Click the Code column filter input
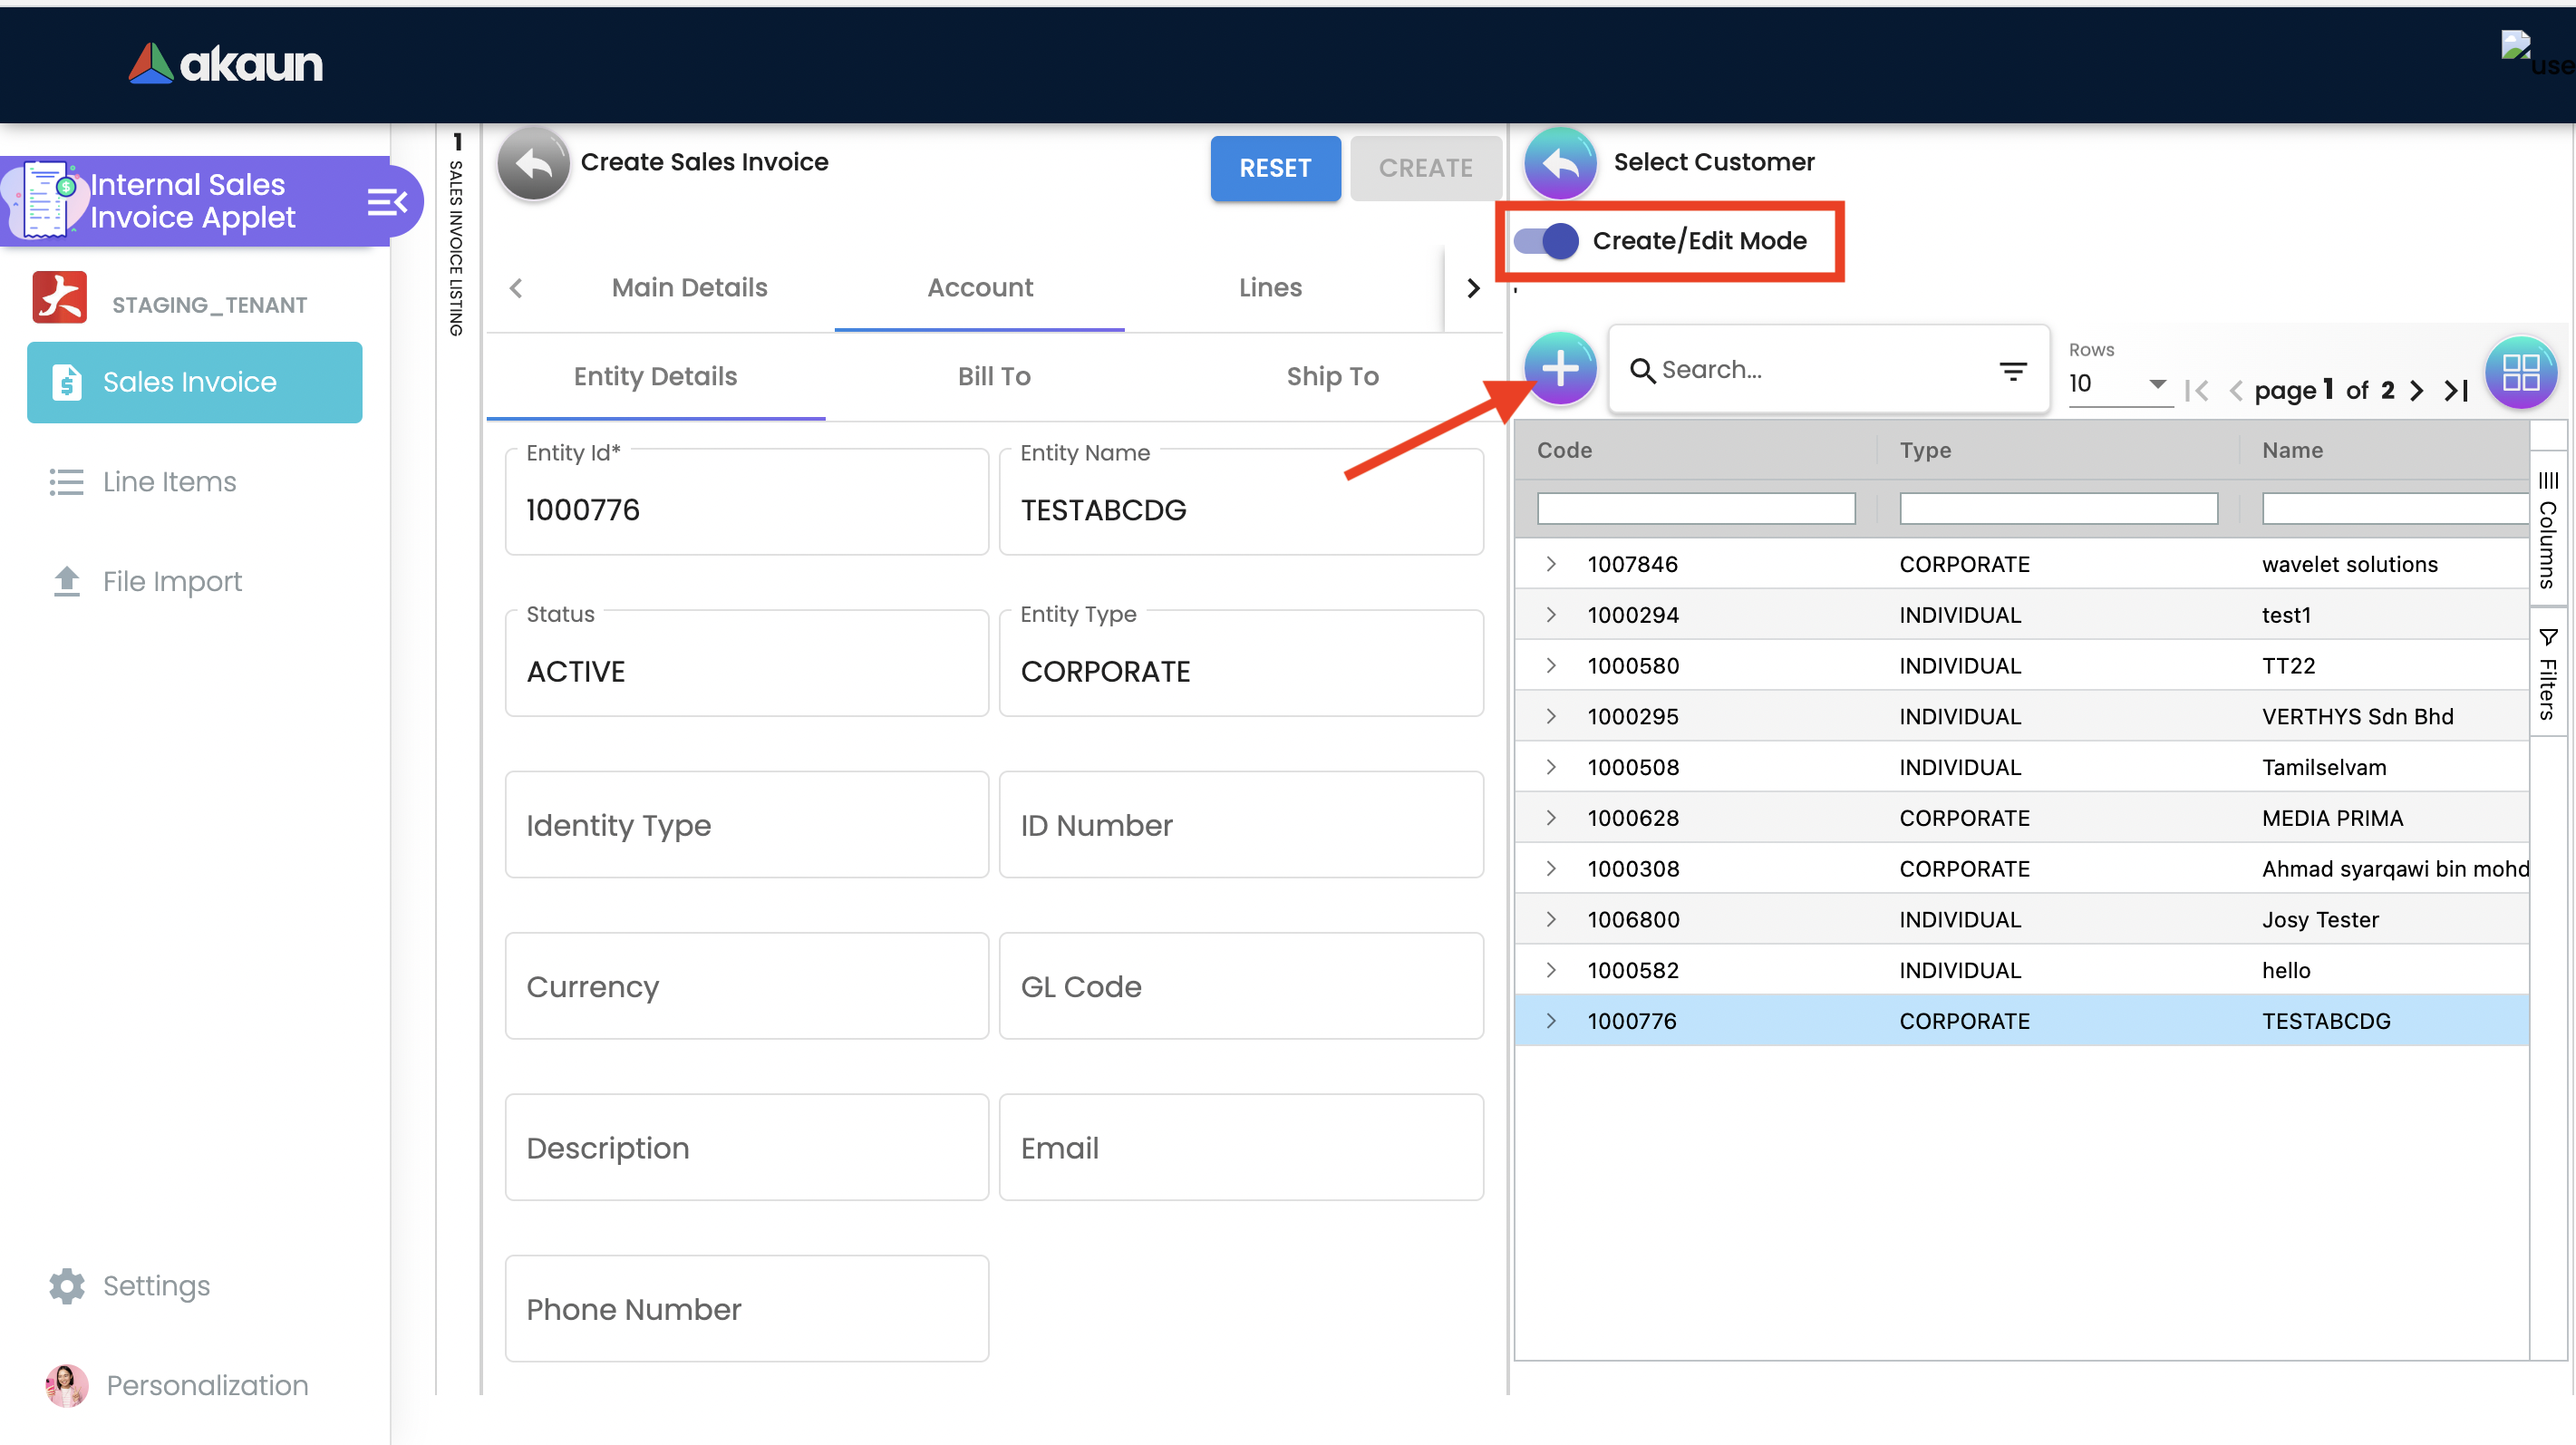Image resolution: width=2576 pixels, height=1445 pixels. tap(1695, 508)
